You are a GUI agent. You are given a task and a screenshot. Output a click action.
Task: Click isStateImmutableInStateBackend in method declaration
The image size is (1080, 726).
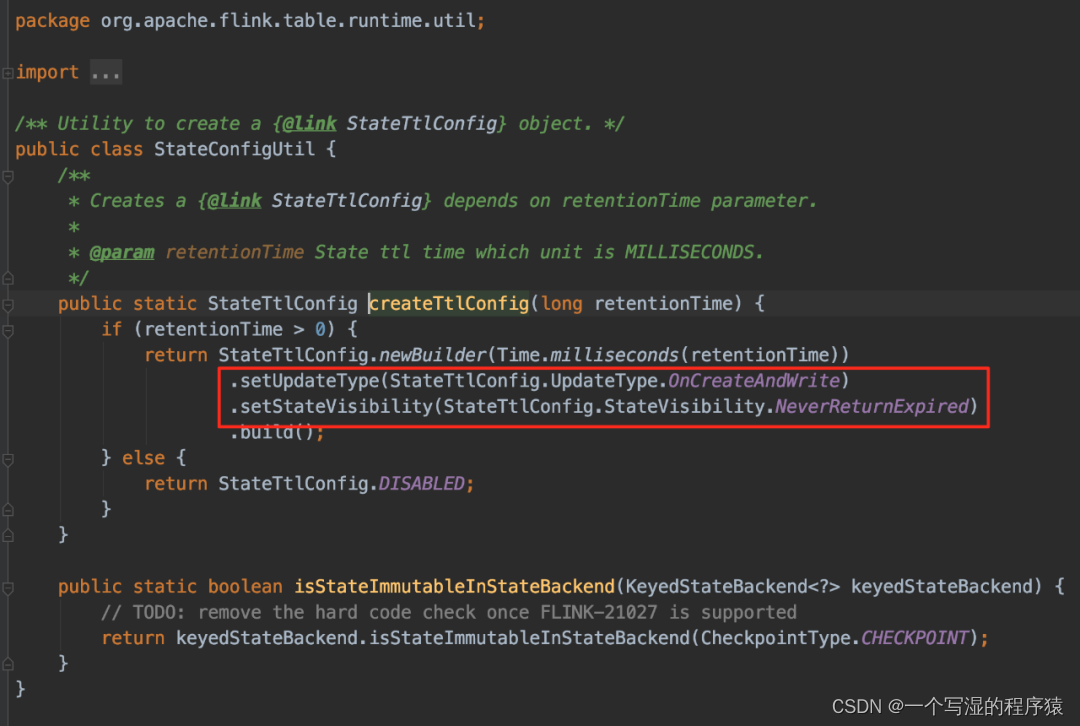pos(455,587)
